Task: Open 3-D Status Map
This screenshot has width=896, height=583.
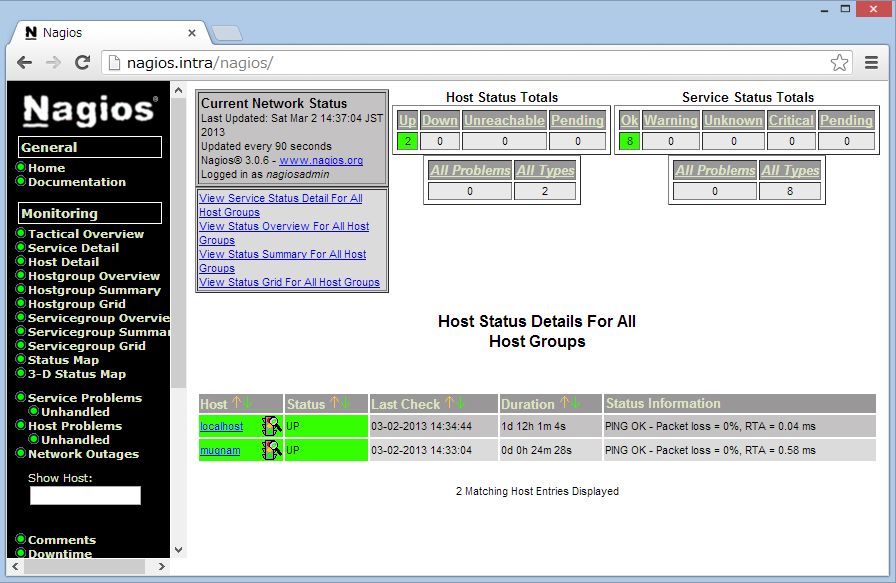Action: click(77, 374)
